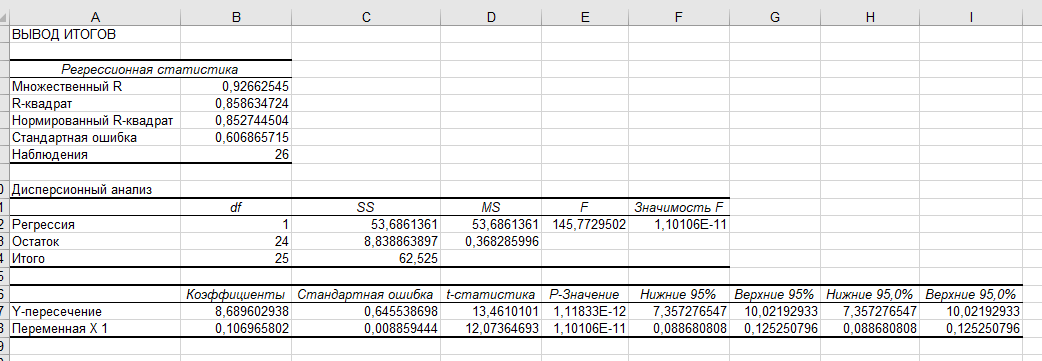Viewport: 1042px width, 361px height.
Task: Select the residual SS value 8,838863897
Action: tap(365, 241)
